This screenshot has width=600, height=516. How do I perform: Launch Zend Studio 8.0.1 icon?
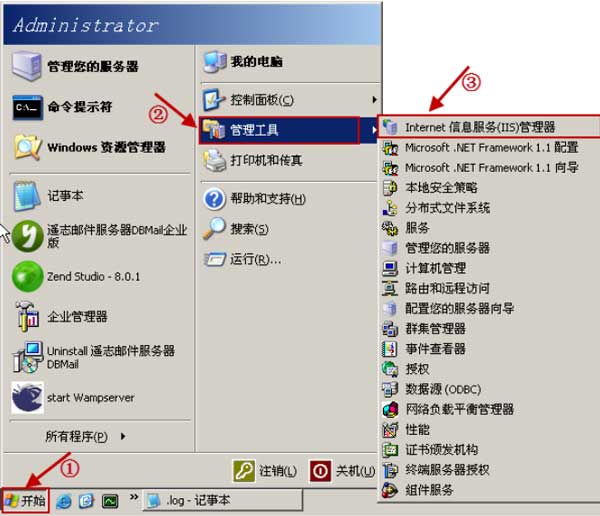pyautogui.click(x=27, y=276)
